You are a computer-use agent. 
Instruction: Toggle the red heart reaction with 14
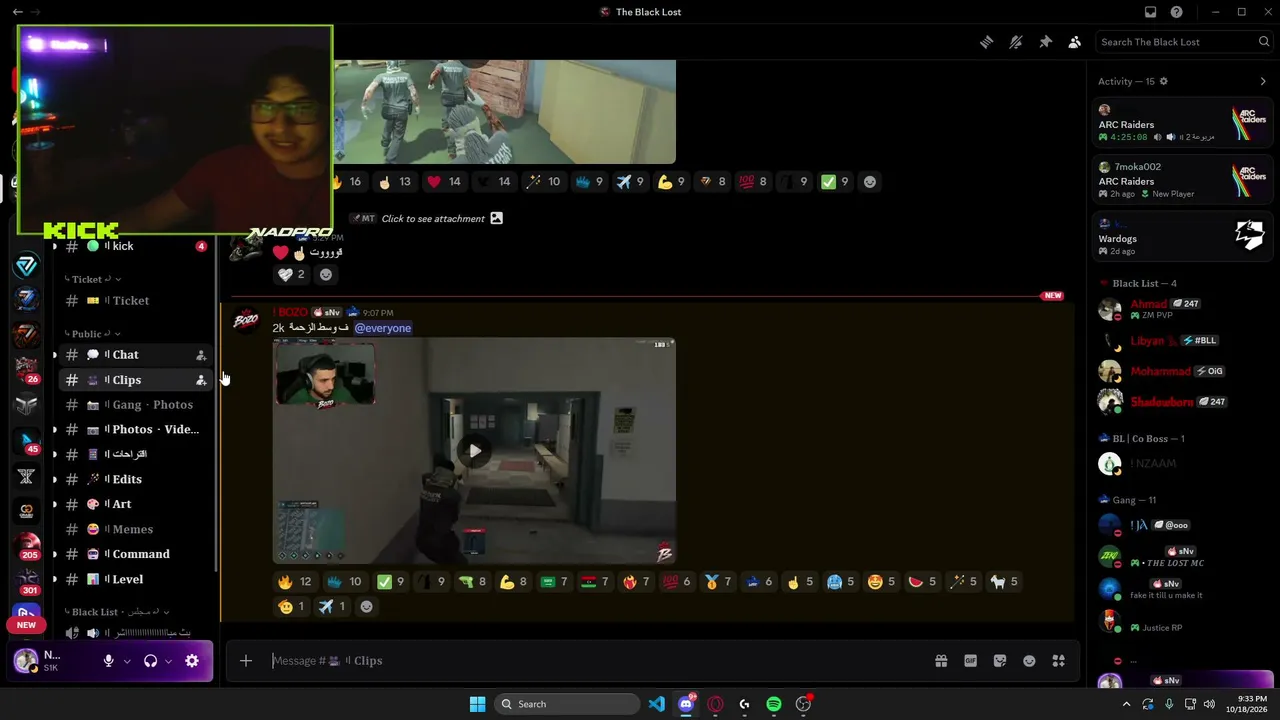444,182
